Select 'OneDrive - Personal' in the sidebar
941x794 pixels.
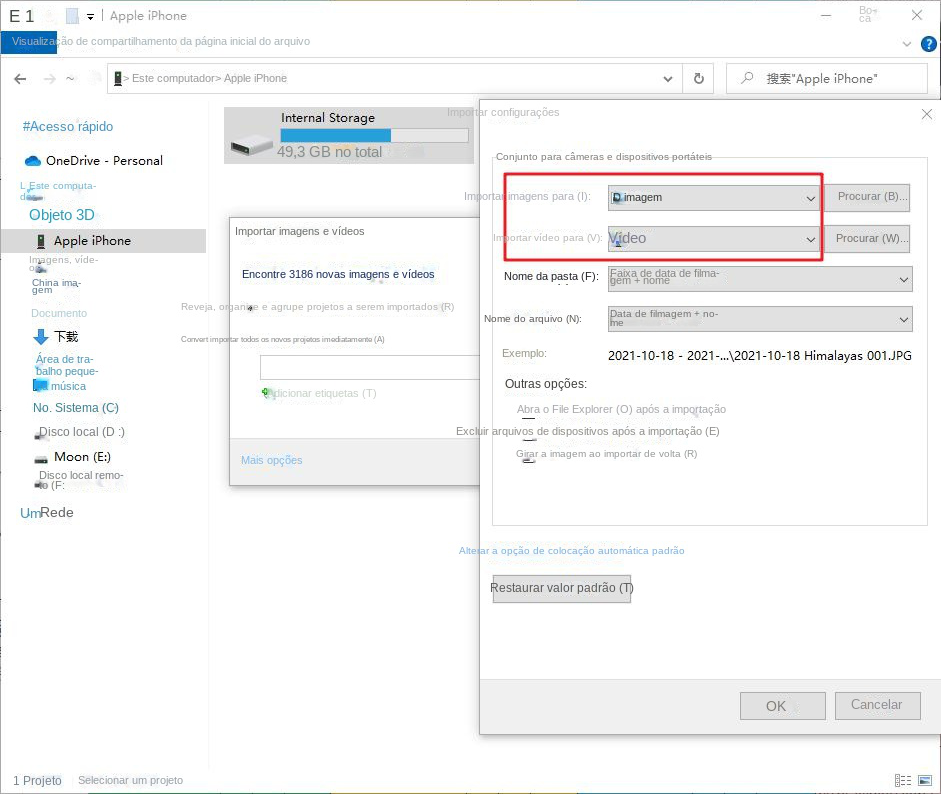pos(104,161)
